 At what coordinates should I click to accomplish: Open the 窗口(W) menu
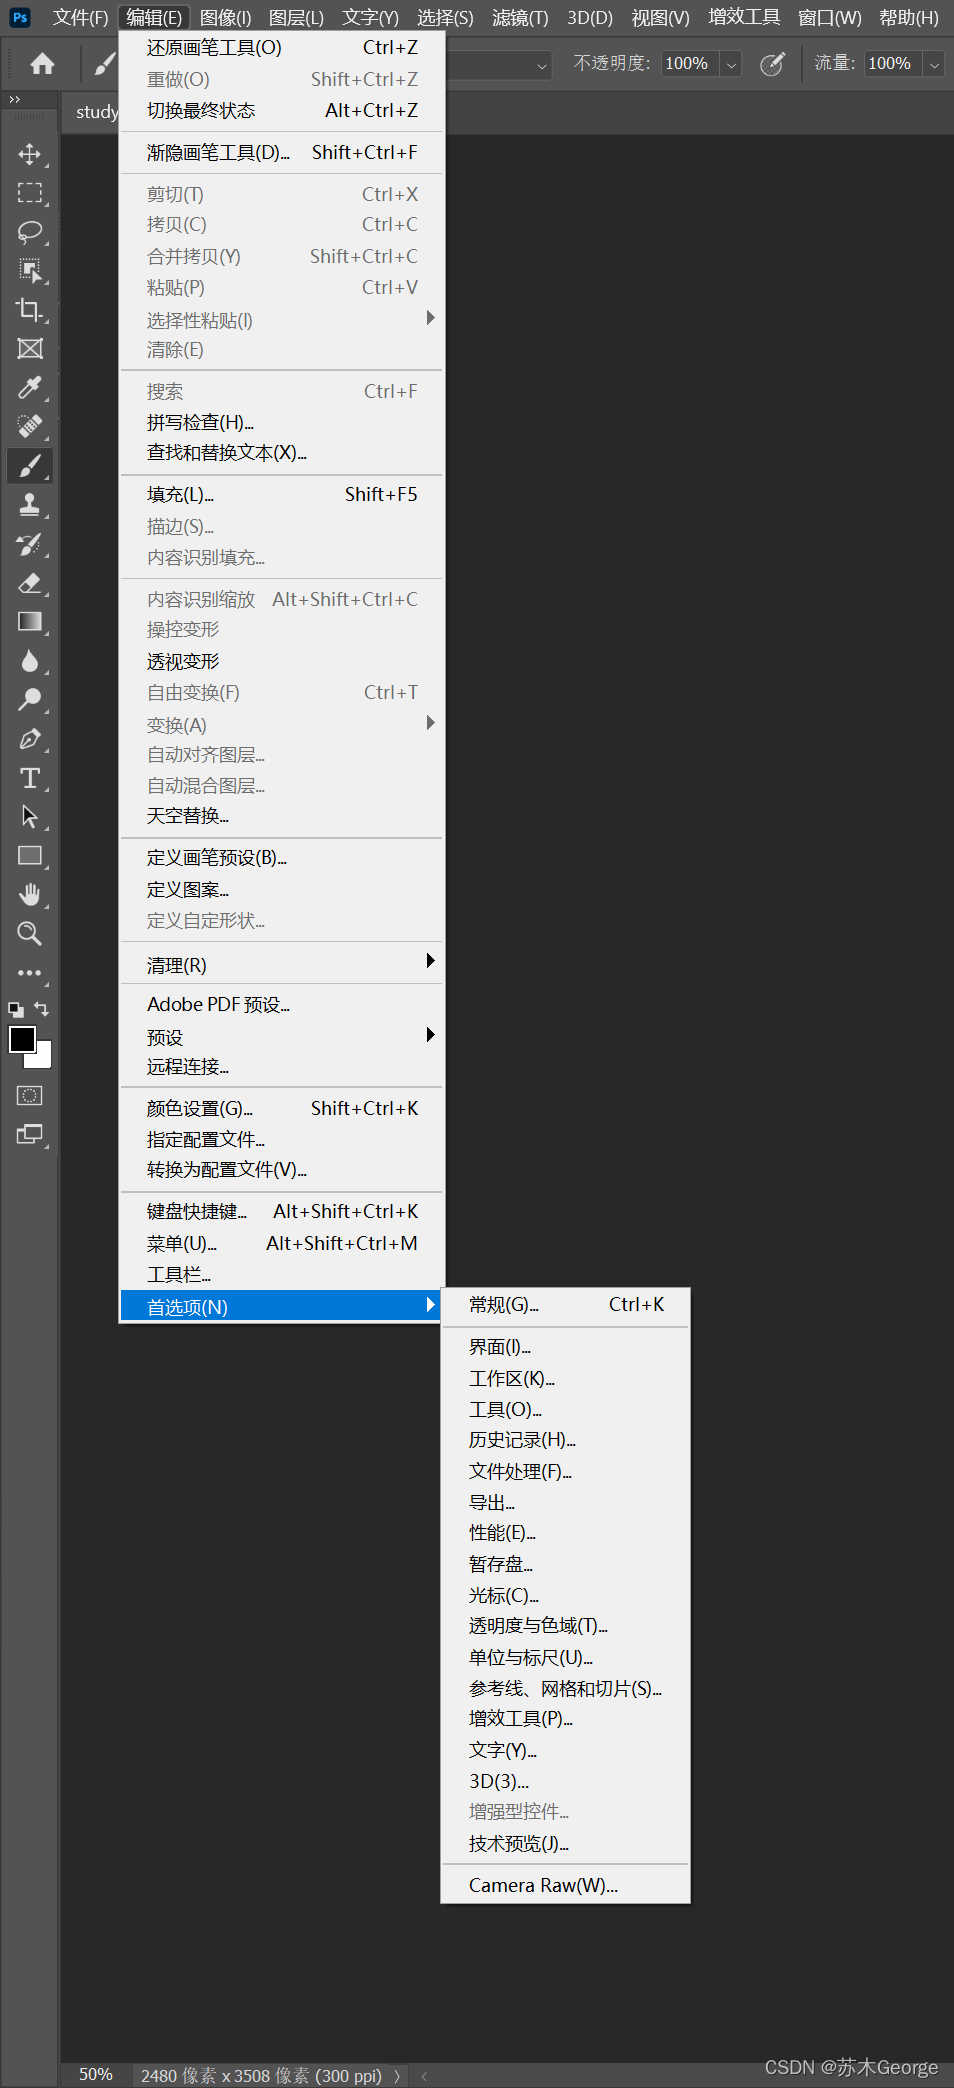click(x=829, y=18)
